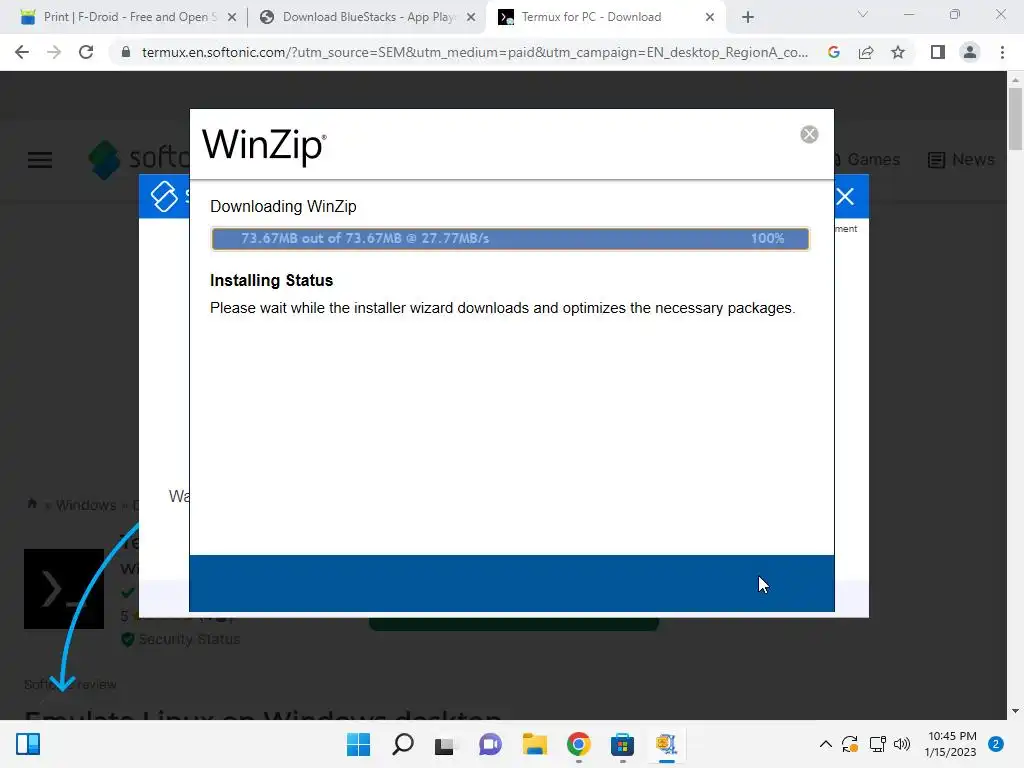Click the Windows Update tray icon
This screenshot has height=768, width=1024.
[850, 744]
